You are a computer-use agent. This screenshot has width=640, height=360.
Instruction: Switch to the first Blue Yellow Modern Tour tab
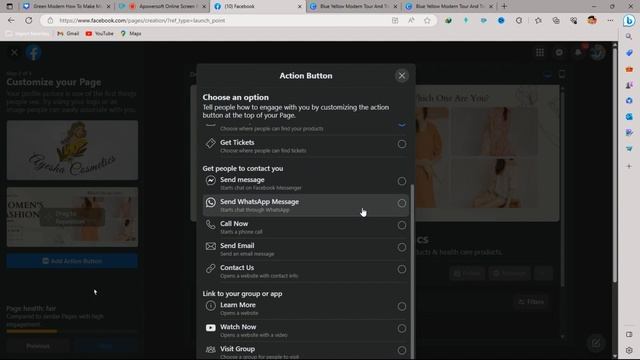point(353,6)
